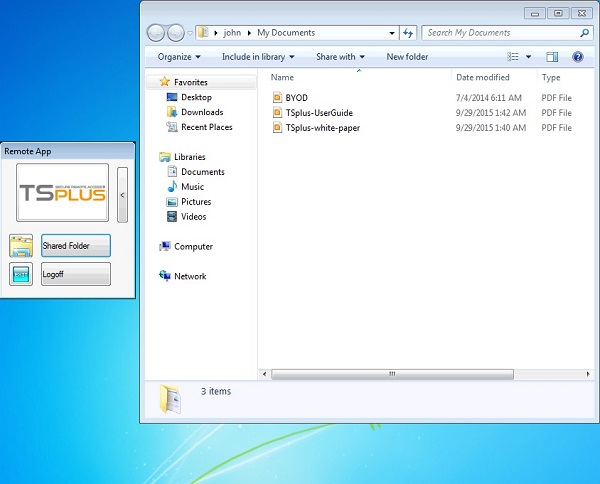Click New folder in toolbar
Viewport: 600px width, 484px height.
[407, 57]
